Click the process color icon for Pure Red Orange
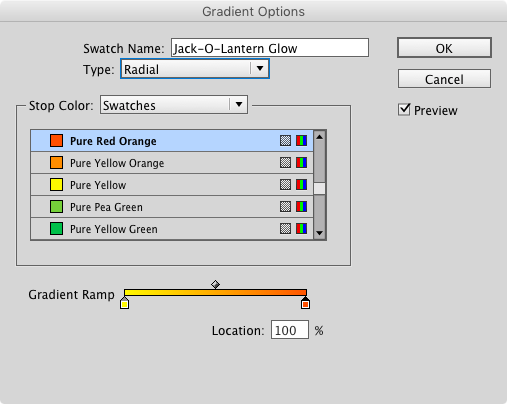Viewport: 507px width, 404px height. pos(285,141)
